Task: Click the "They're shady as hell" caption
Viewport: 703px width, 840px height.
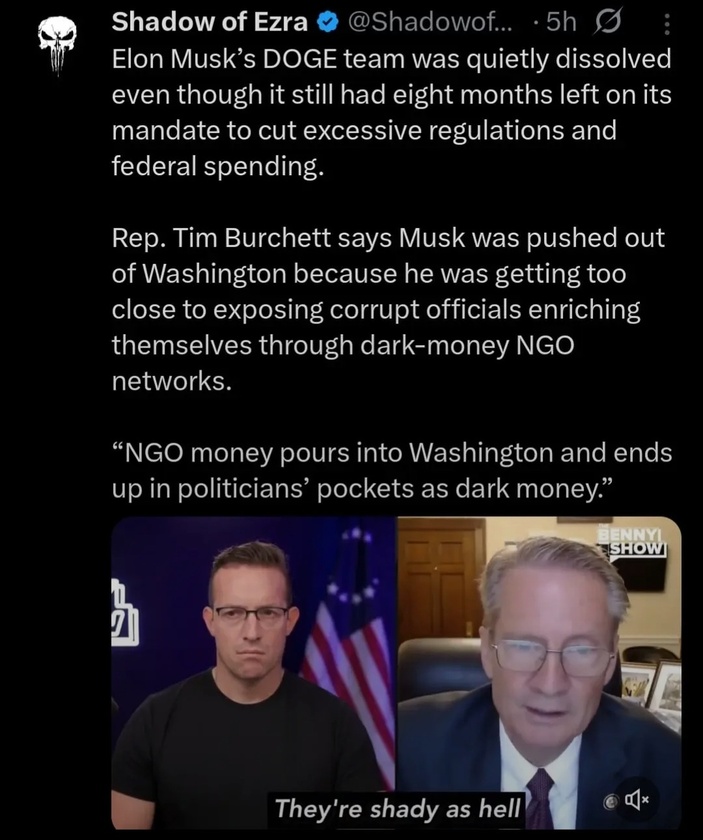Action: click(x=398, y=808)
